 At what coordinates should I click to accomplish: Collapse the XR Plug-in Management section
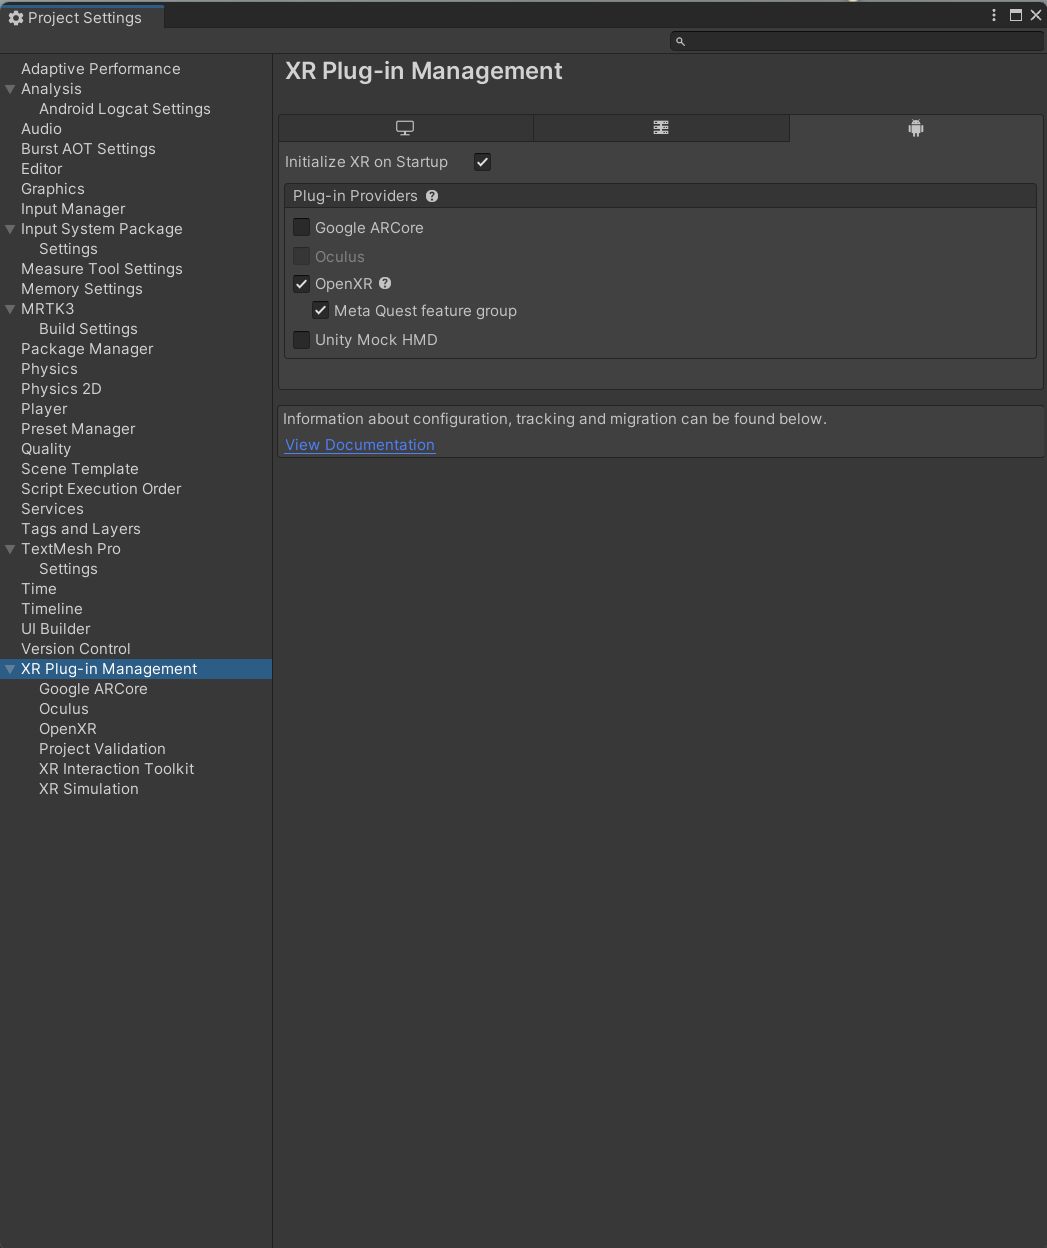[x=10, y=669]
